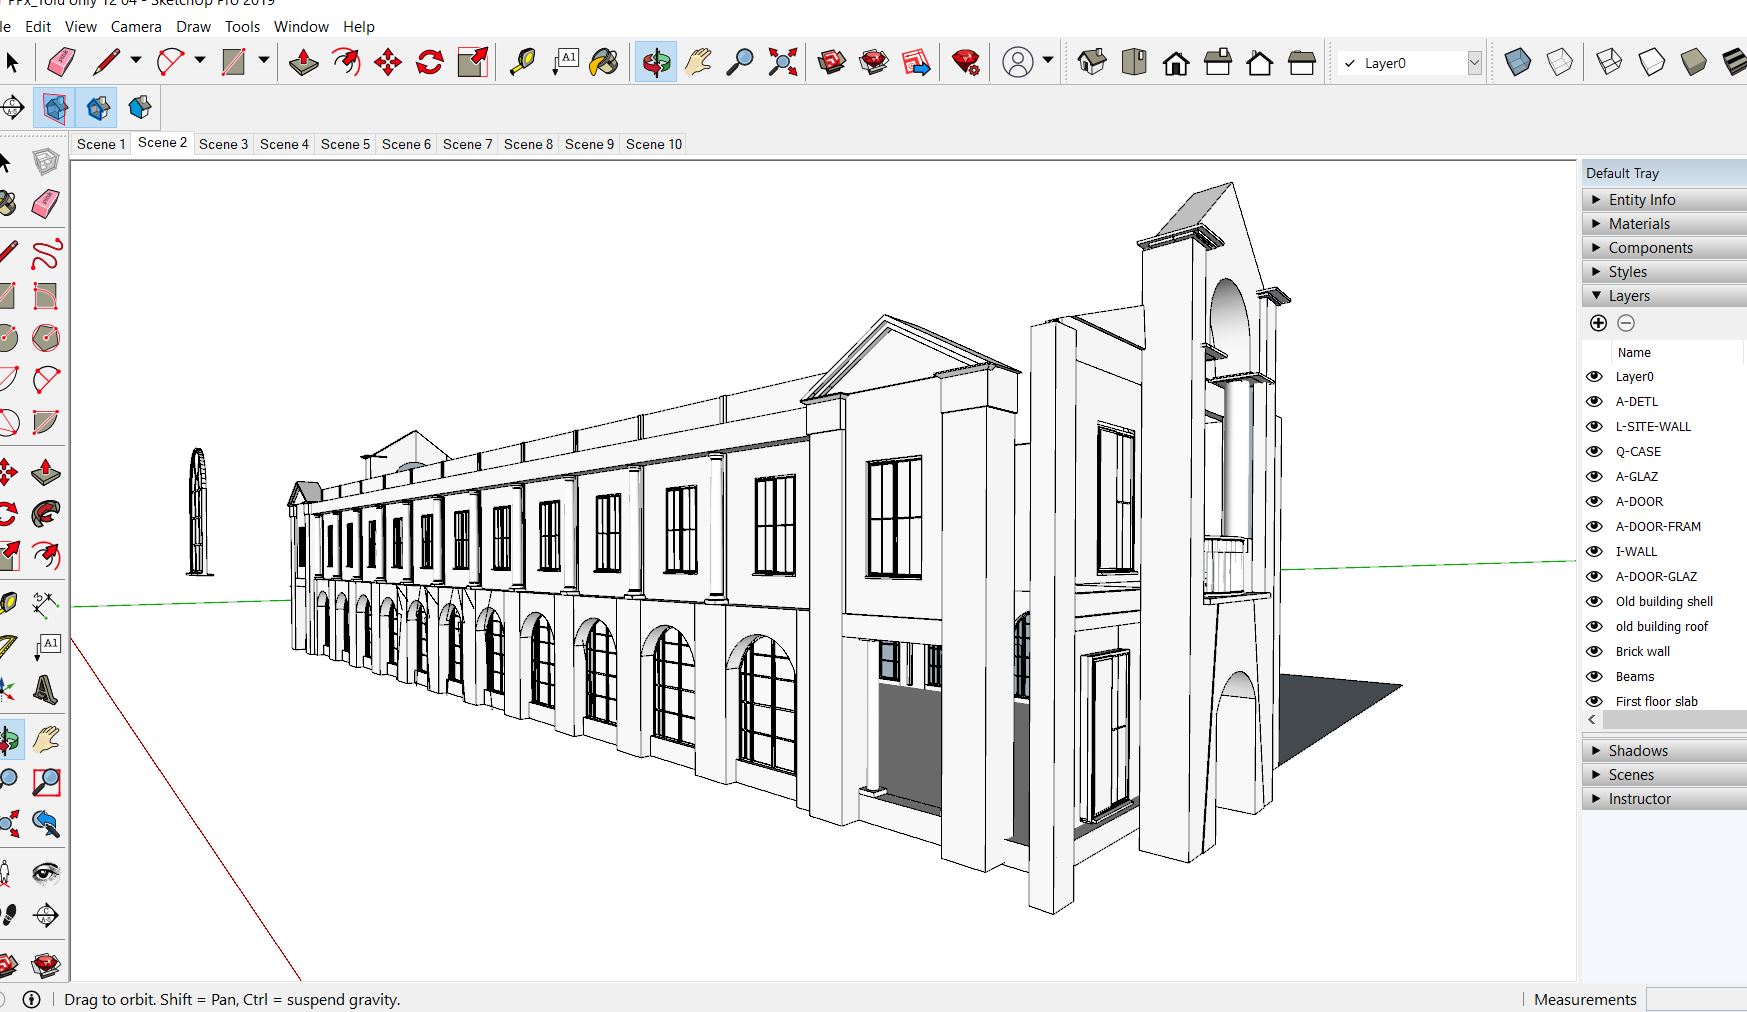Expand the Scenes panel

pos(1664,775)
